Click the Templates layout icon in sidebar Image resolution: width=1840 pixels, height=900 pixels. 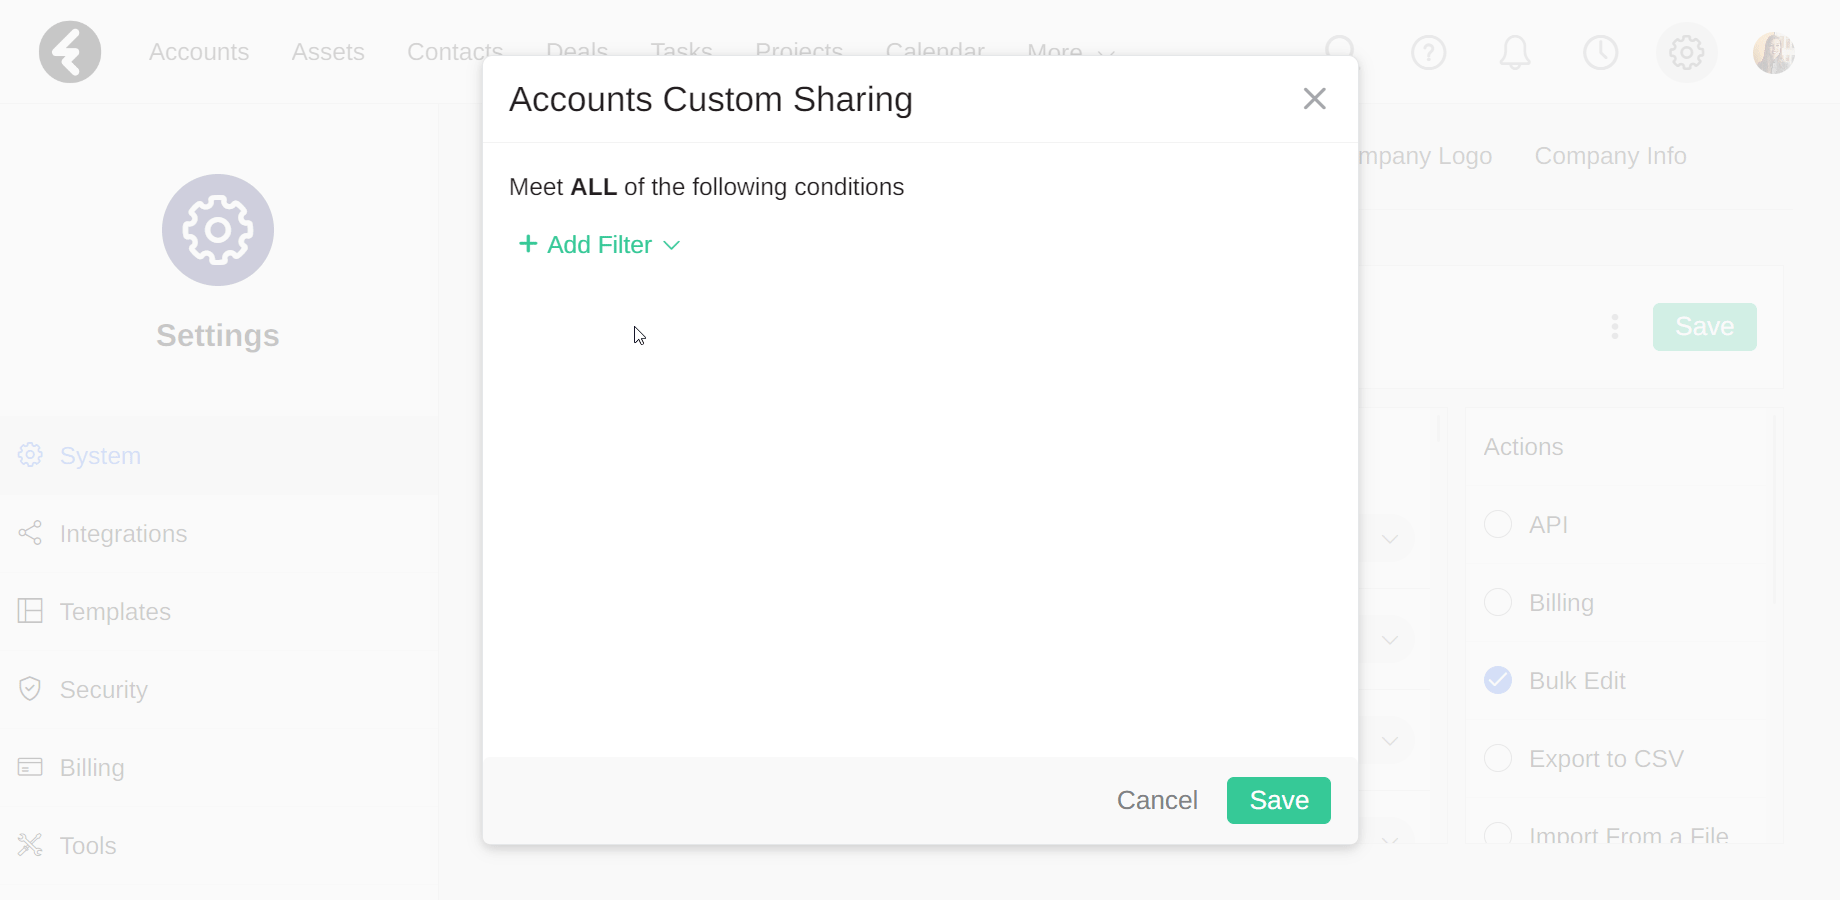click(x=30, y=611)
